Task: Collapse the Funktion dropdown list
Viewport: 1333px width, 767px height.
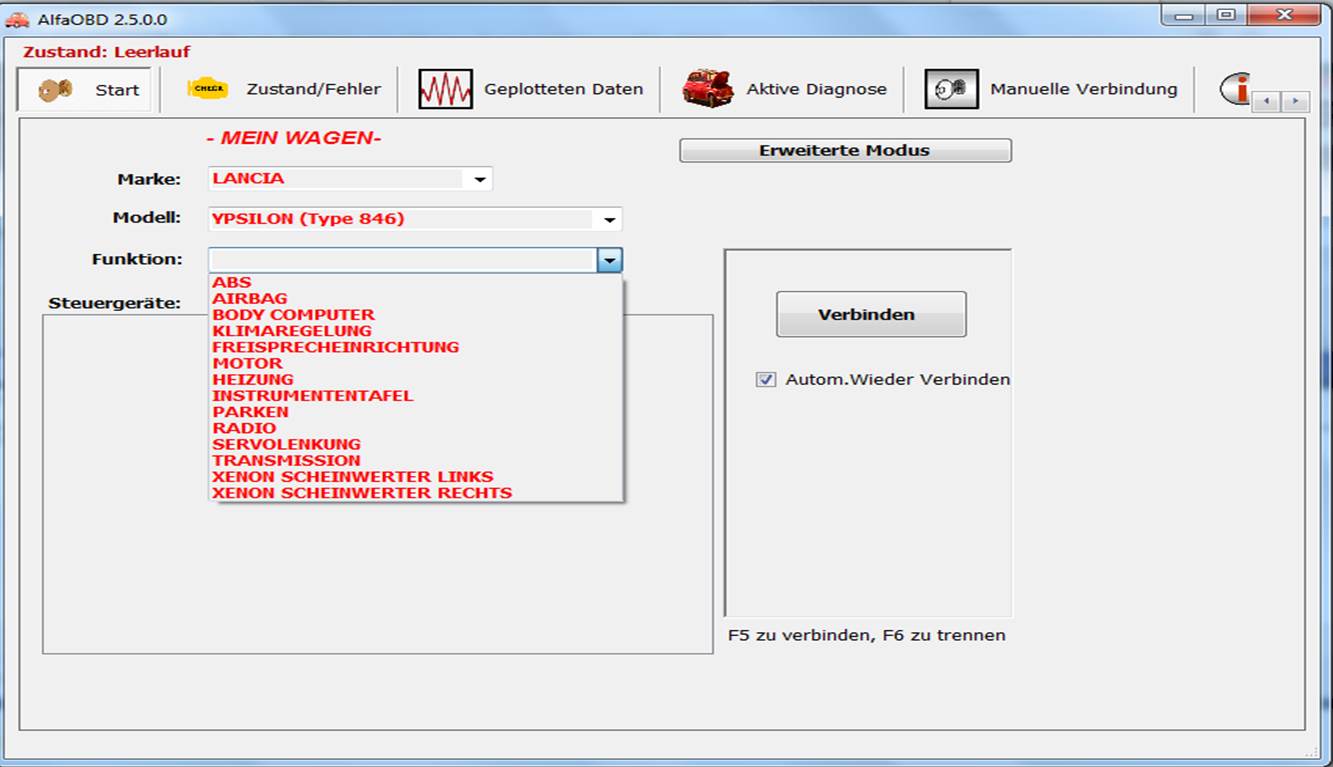Action: 609,261
